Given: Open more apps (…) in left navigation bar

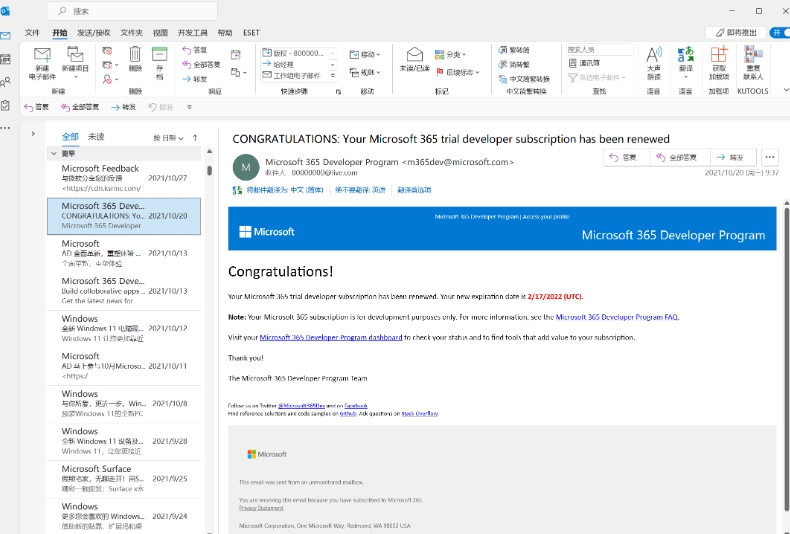Looking at the screenshot, I should 6,128.
